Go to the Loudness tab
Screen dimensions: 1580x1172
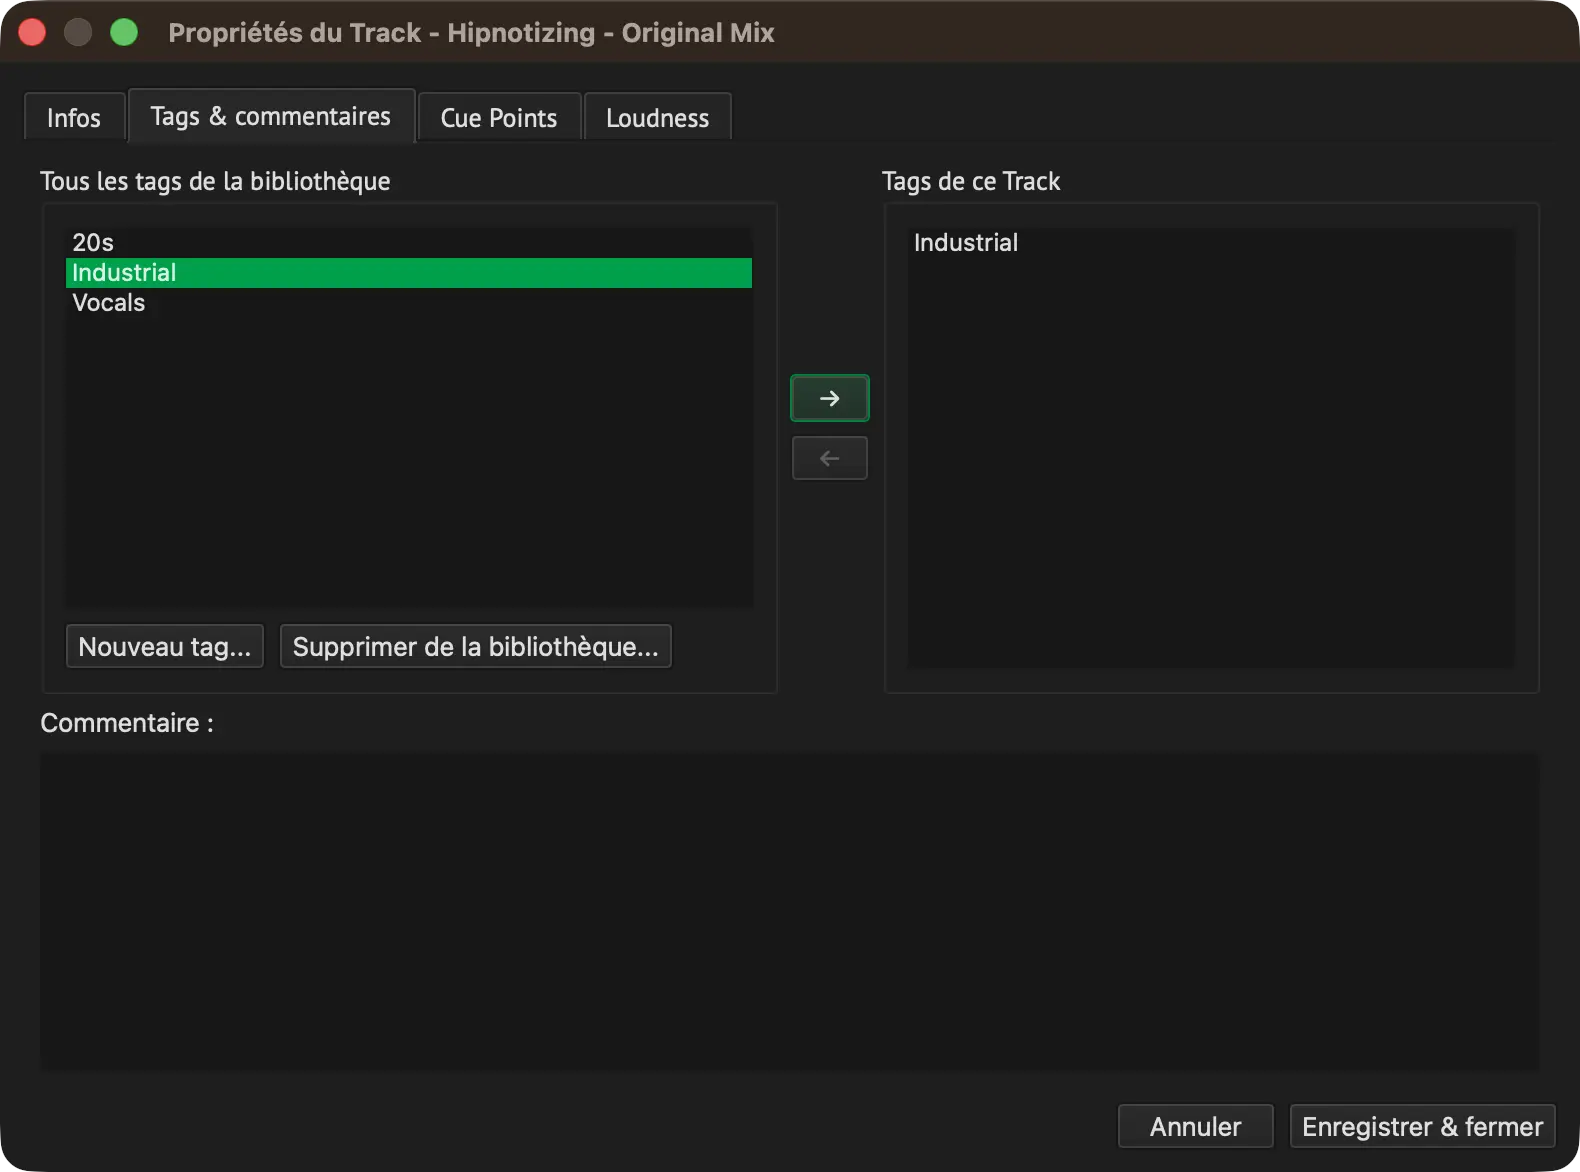pos(657,117)
